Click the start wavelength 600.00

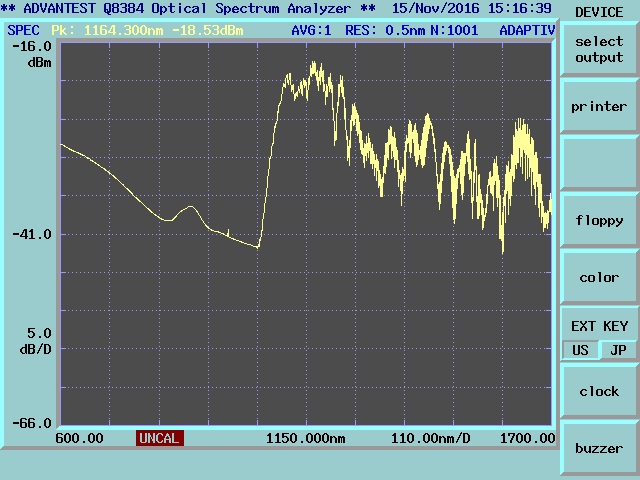(x=80, y=438)
